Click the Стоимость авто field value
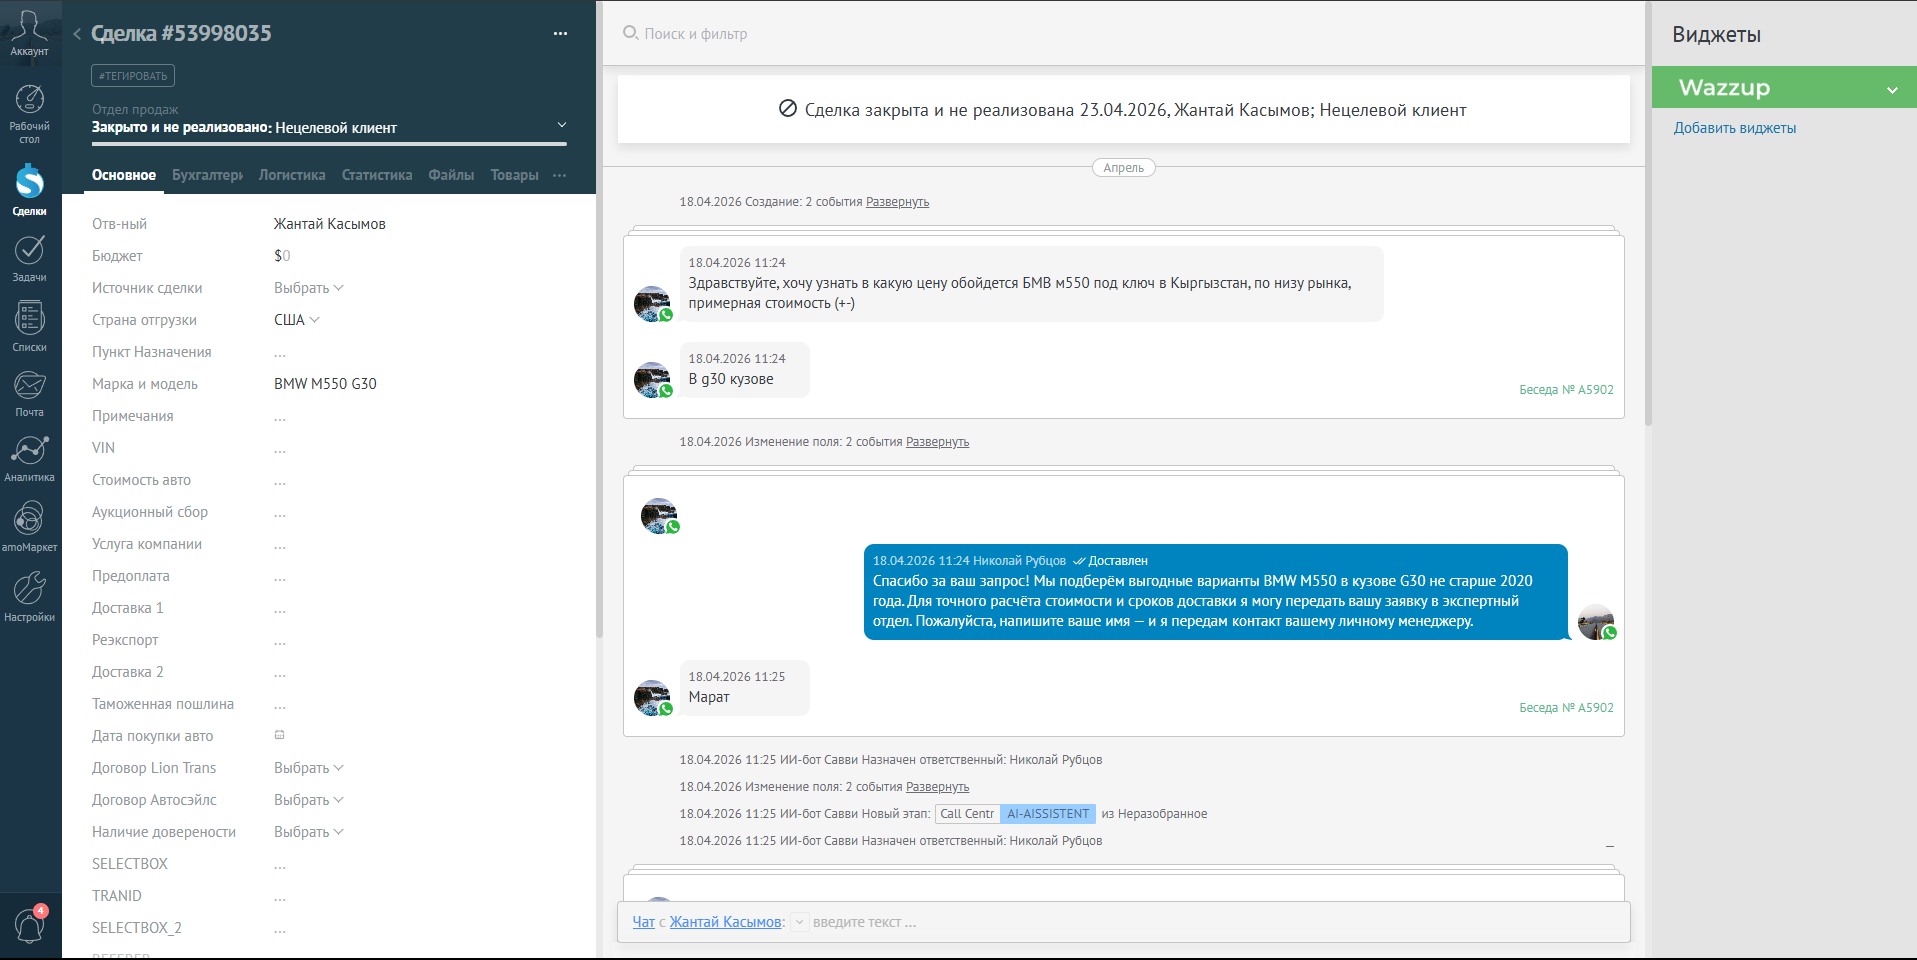Viewport: 1917px width, 960px height. click(x=280, y=480)
